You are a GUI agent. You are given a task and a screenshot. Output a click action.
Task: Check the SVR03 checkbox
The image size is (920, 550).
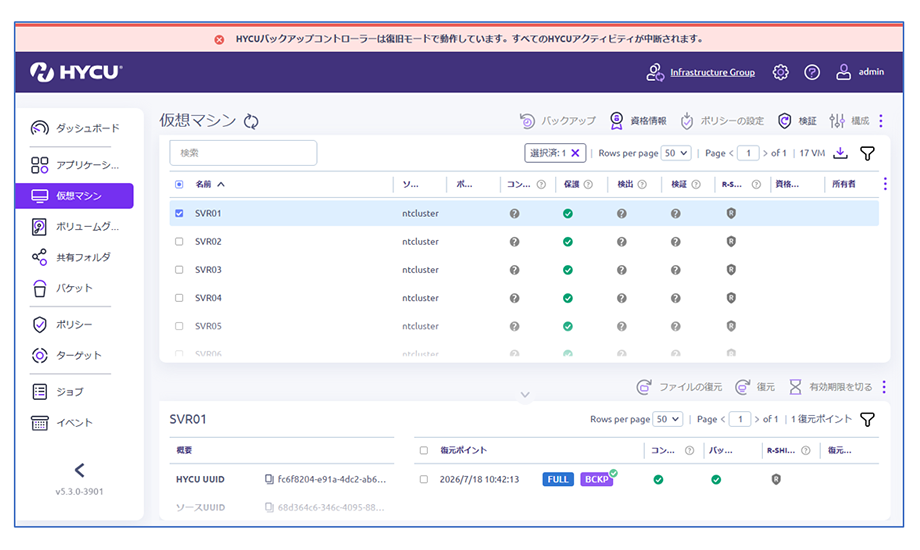point(179,269)
